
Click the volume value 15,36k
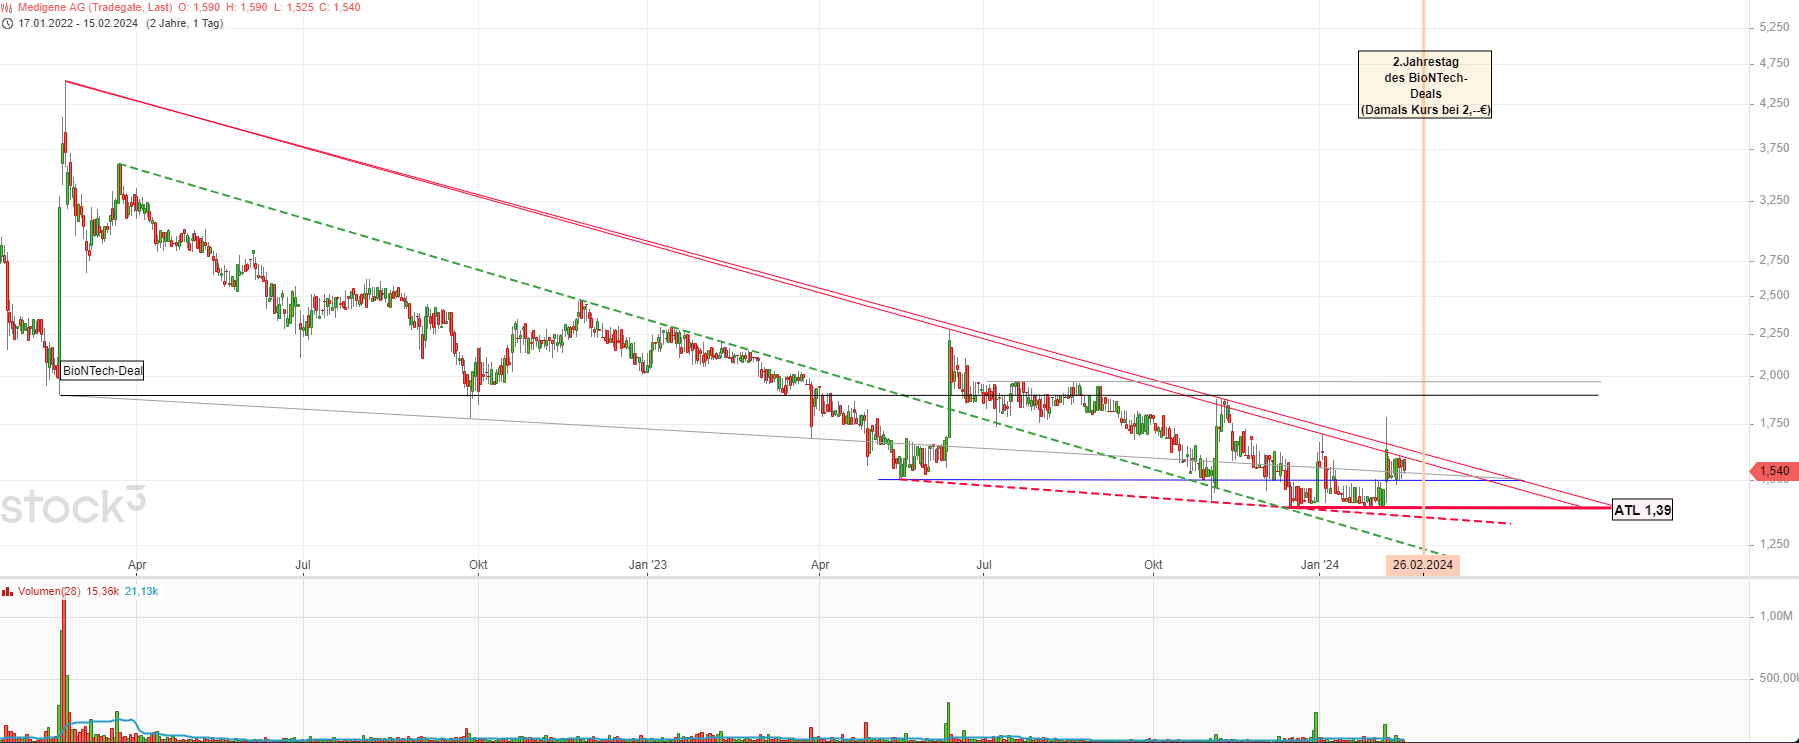[102, 591]
